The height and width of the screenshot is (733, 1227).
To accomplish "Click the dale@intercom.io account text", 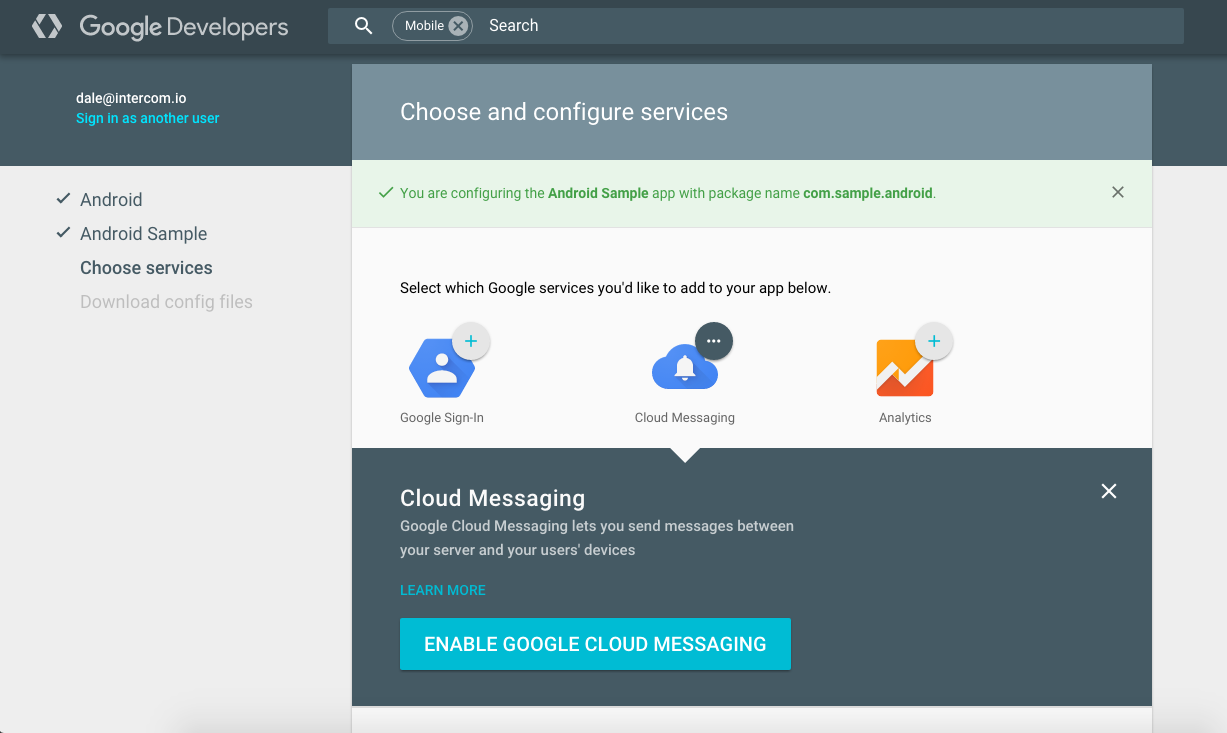I will [131, 98].
